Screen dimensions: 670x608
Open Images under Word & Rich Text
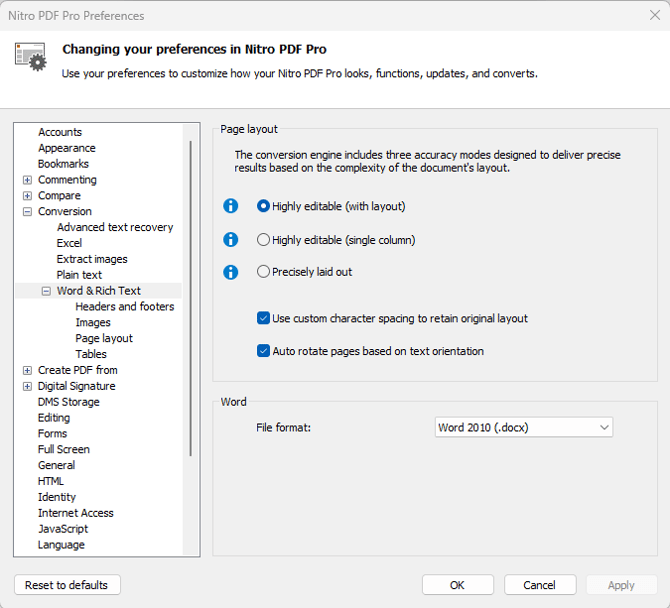point(93,323)
